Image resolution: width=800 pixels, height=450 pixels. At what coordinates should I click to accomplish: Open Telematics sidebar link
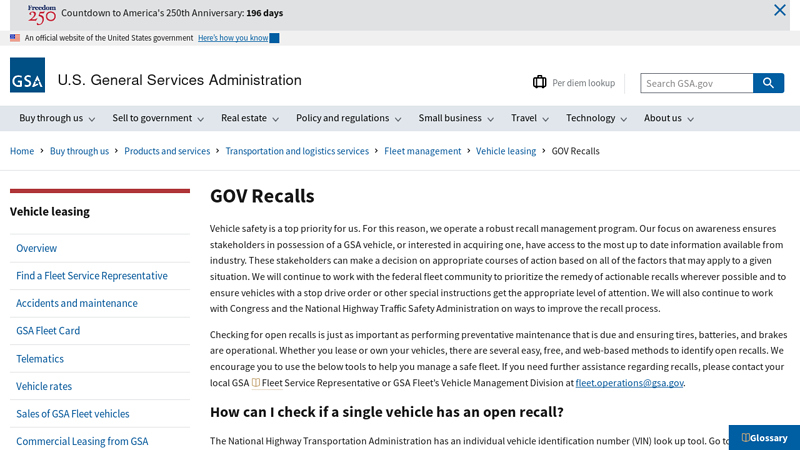coord(40,359)
